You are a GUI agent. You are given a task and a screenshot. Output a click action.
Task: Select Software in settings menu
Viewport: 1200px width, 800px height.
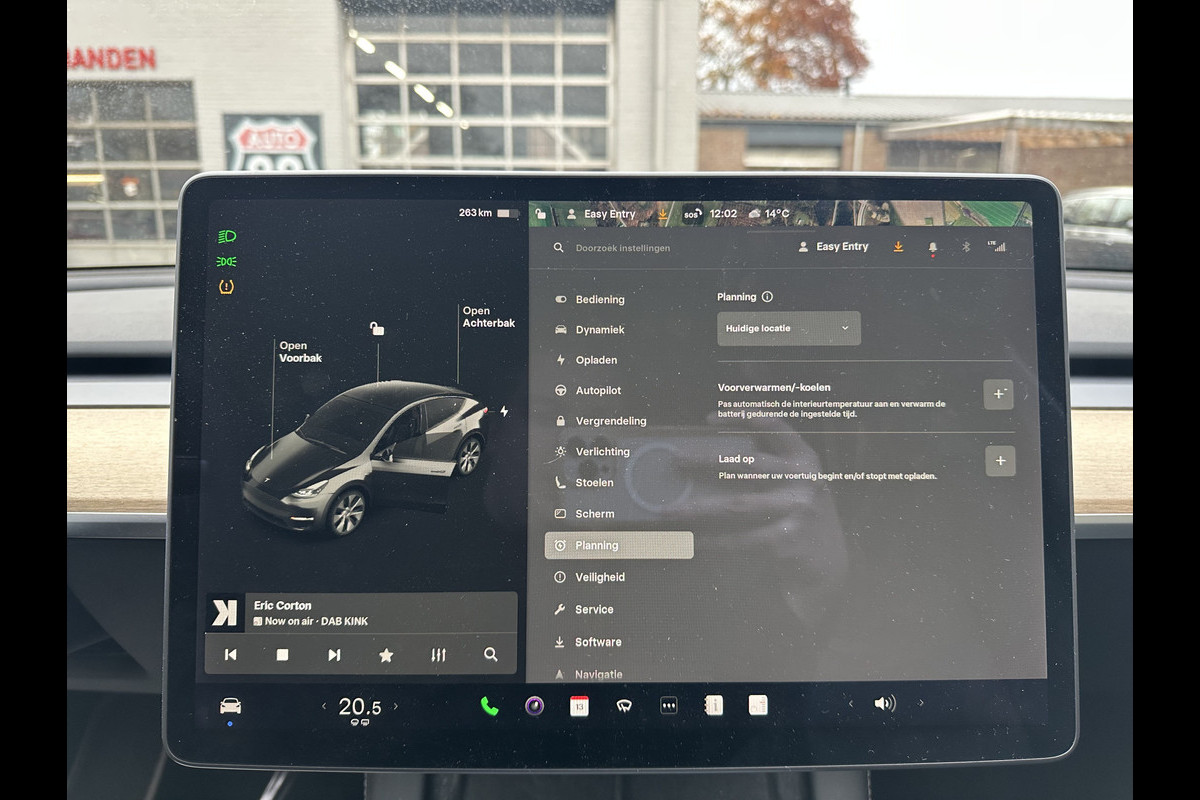(598, 642)
